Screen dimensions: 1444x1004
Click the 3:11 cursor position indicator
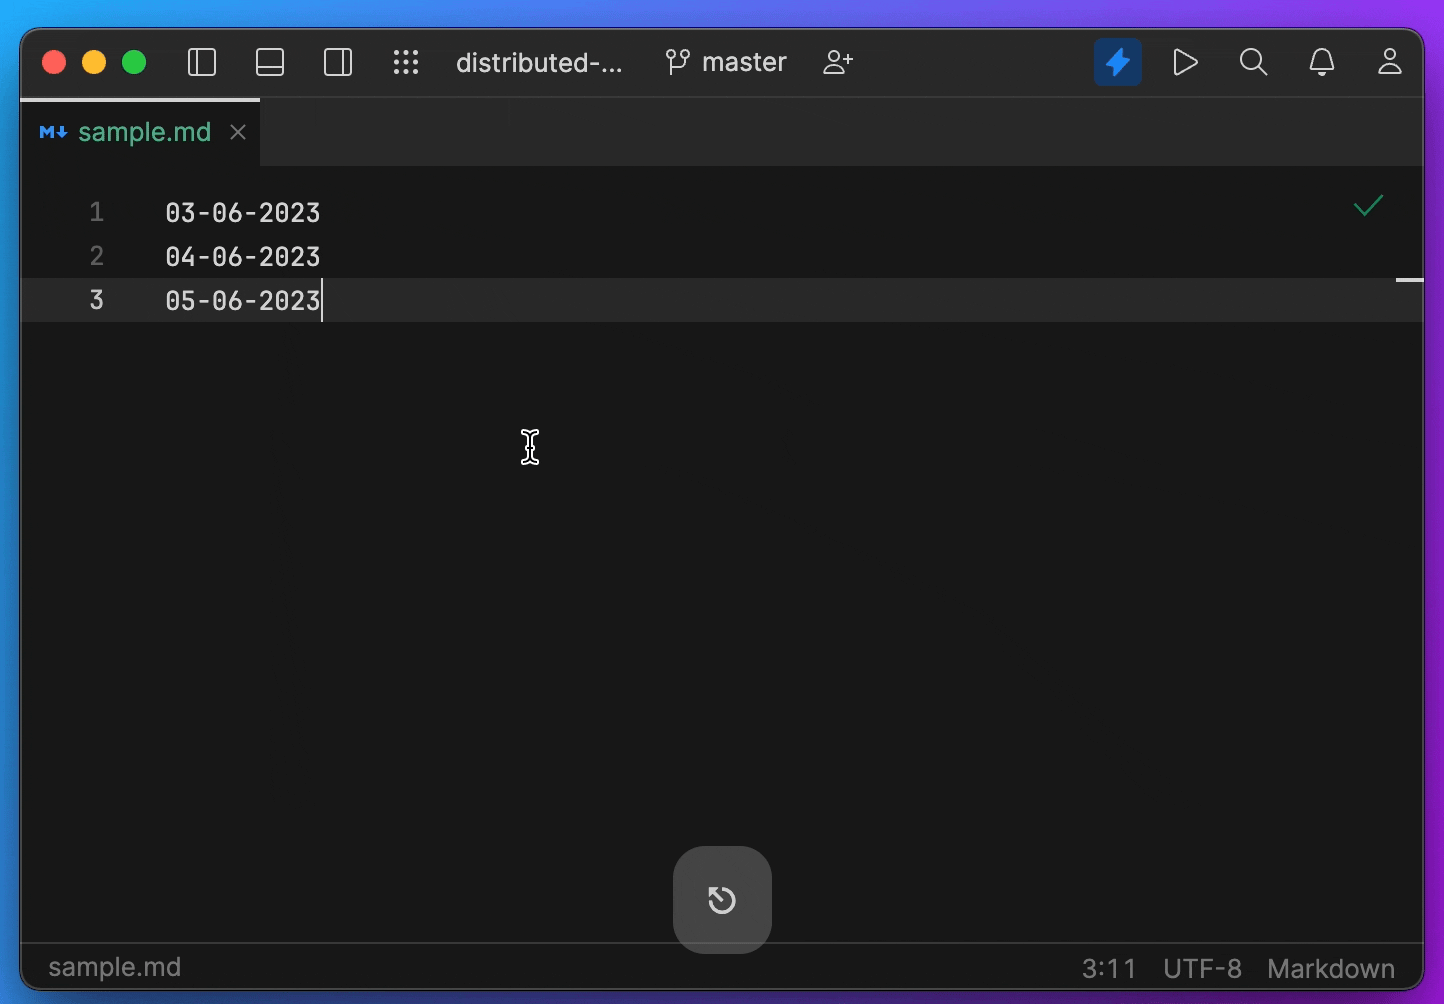(1109, 967)
